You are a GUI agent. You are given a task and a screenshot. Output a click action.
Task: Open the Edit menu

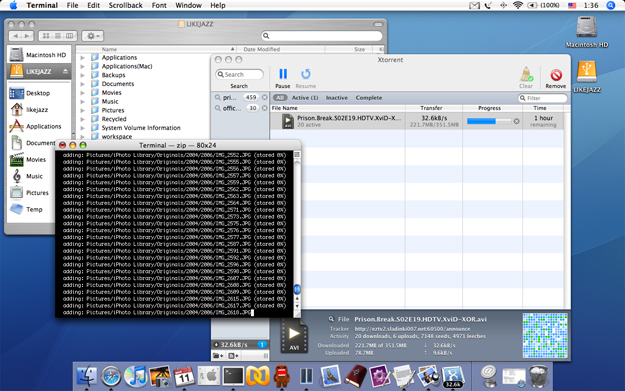(94, 5)
